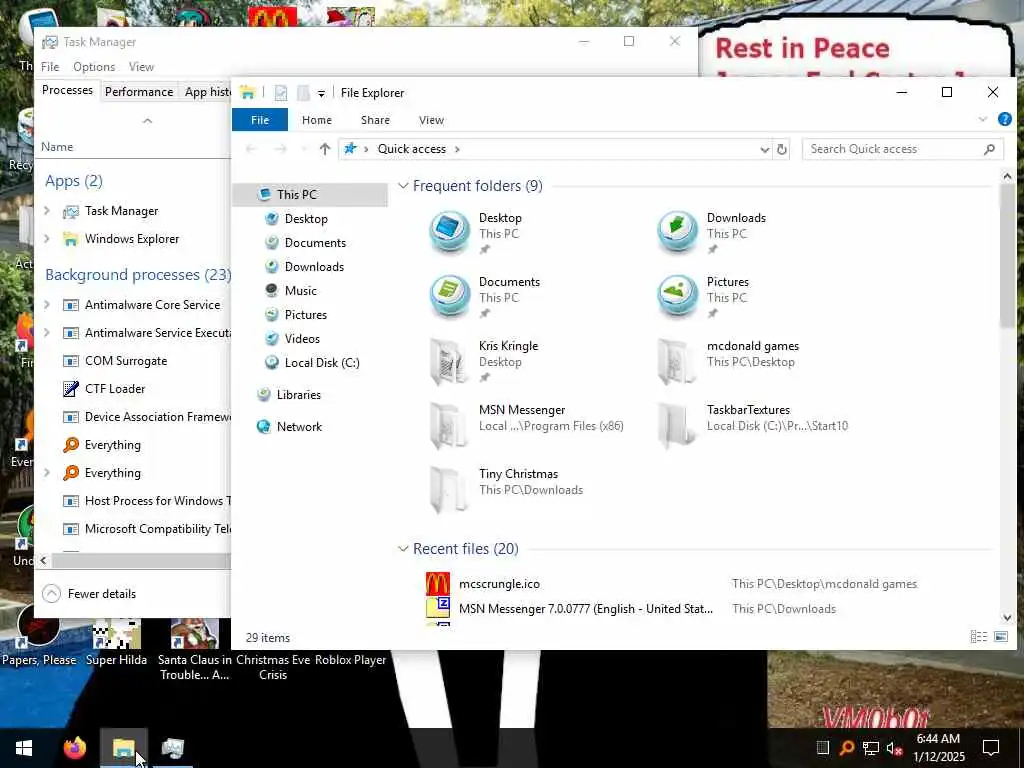Open the Downloads frequent folder icon
The width and height of the screenshot is (1024, 768).
point(677,232)
